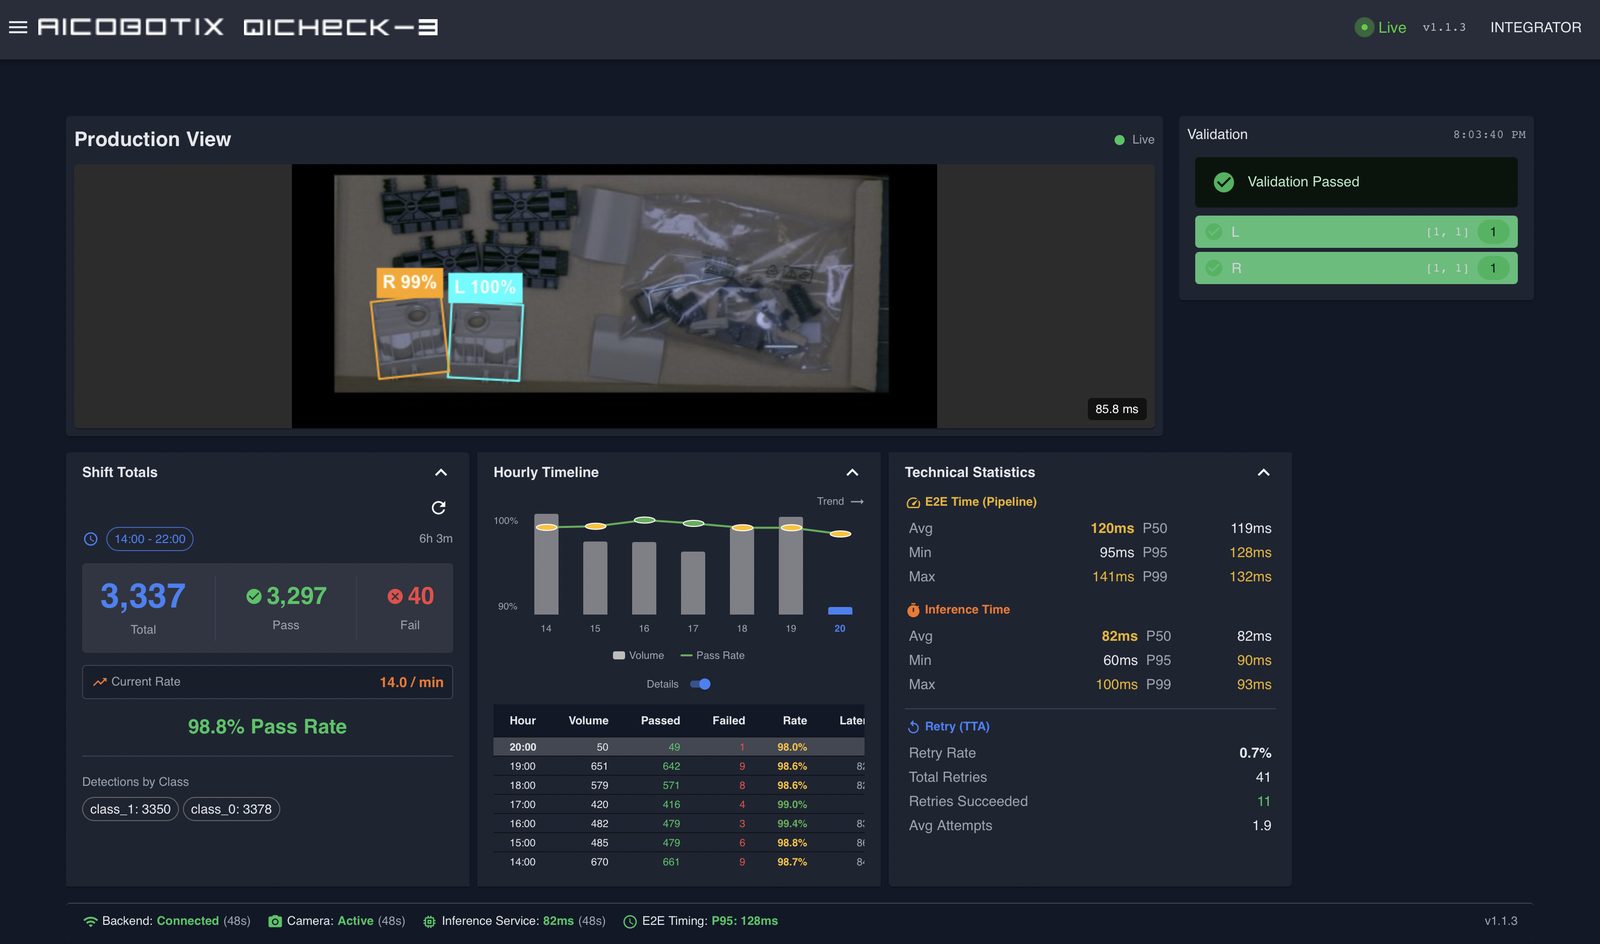Toggle the Volume legend item
1600x944 pixels.
tap(638, 656)
